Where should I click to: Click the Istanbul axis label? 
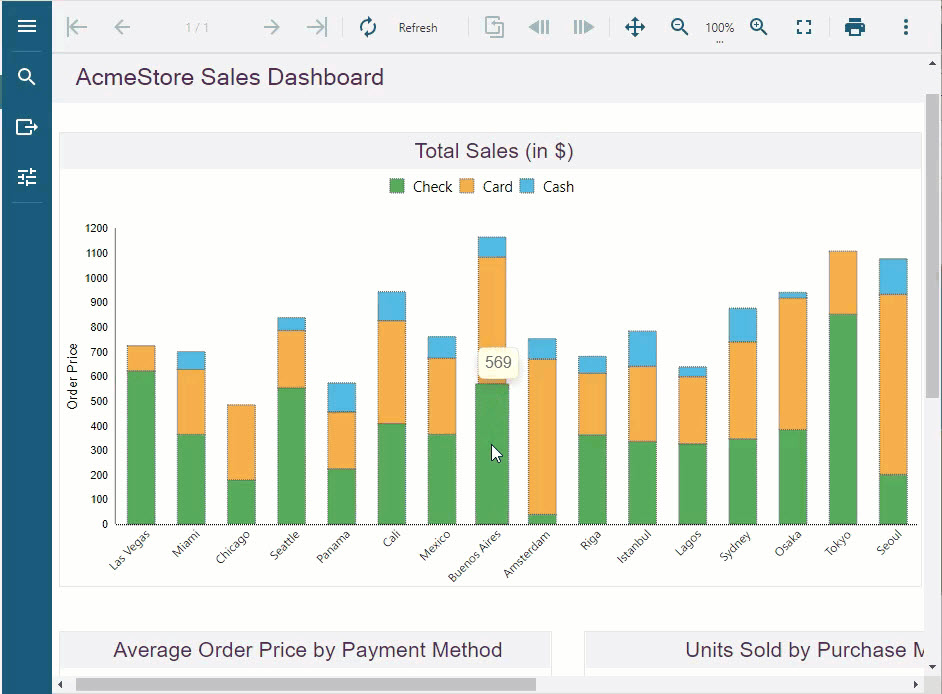tap(634, 546)
